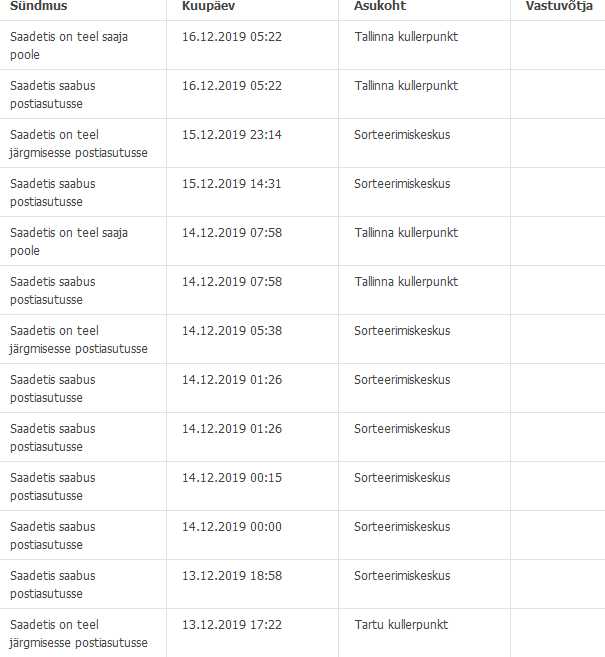Click Tallinna kullerpunkt in the first row
Screen dimensions: 605x657
406,37
